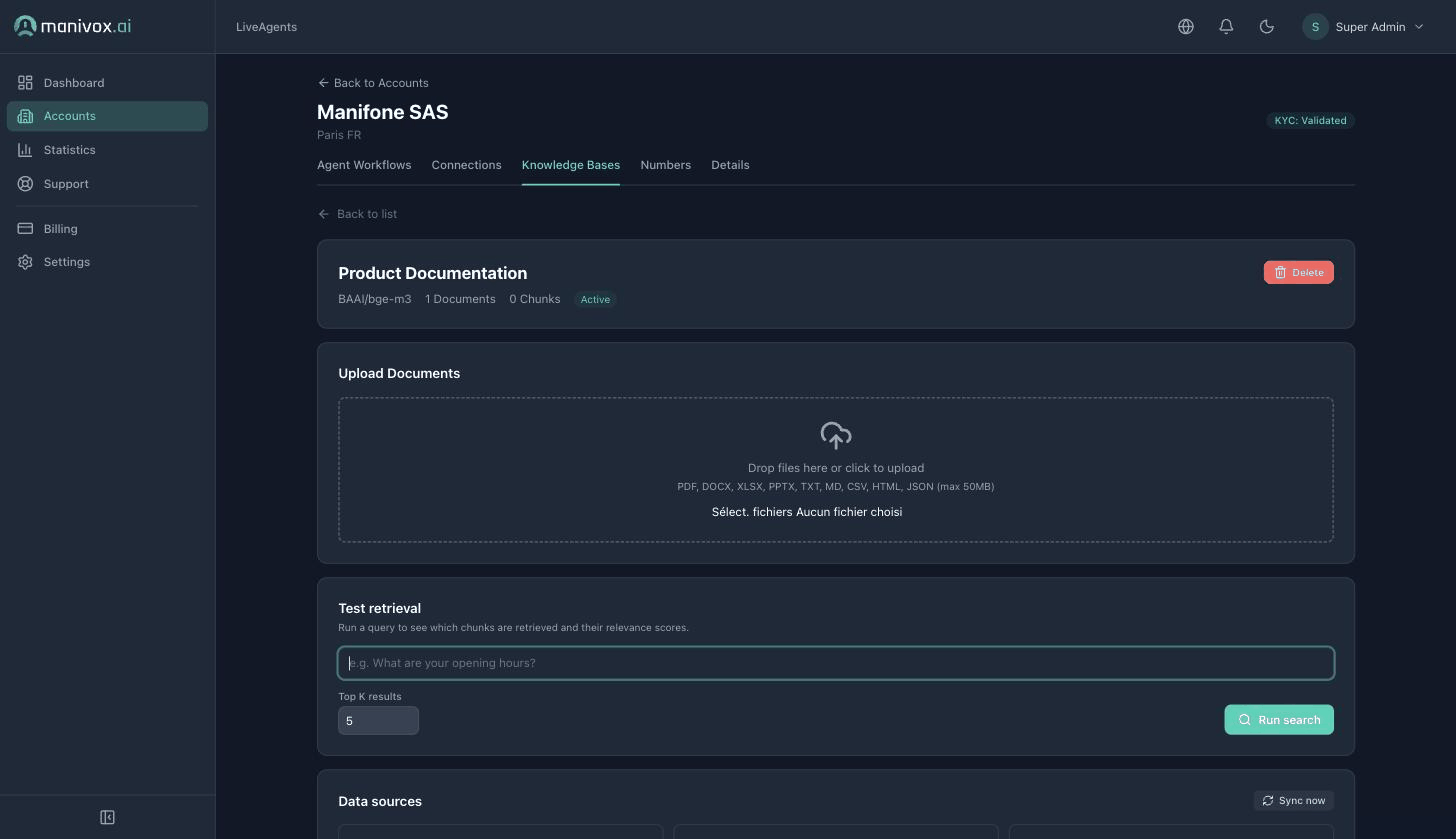Click the BAAI/bge-m3 model label
Viewport: 1456px width, 839px height.
375,299
